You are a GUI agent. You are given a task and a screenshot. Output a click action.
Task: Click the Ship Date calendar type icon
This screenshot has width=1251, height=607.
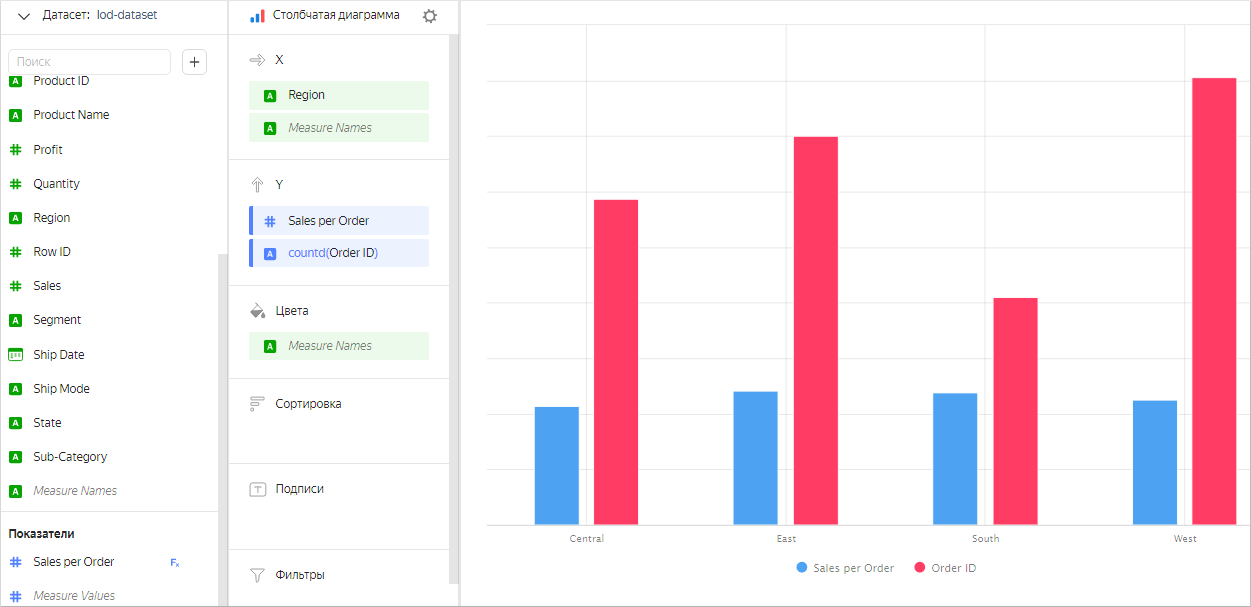click(x=15, y=355)
